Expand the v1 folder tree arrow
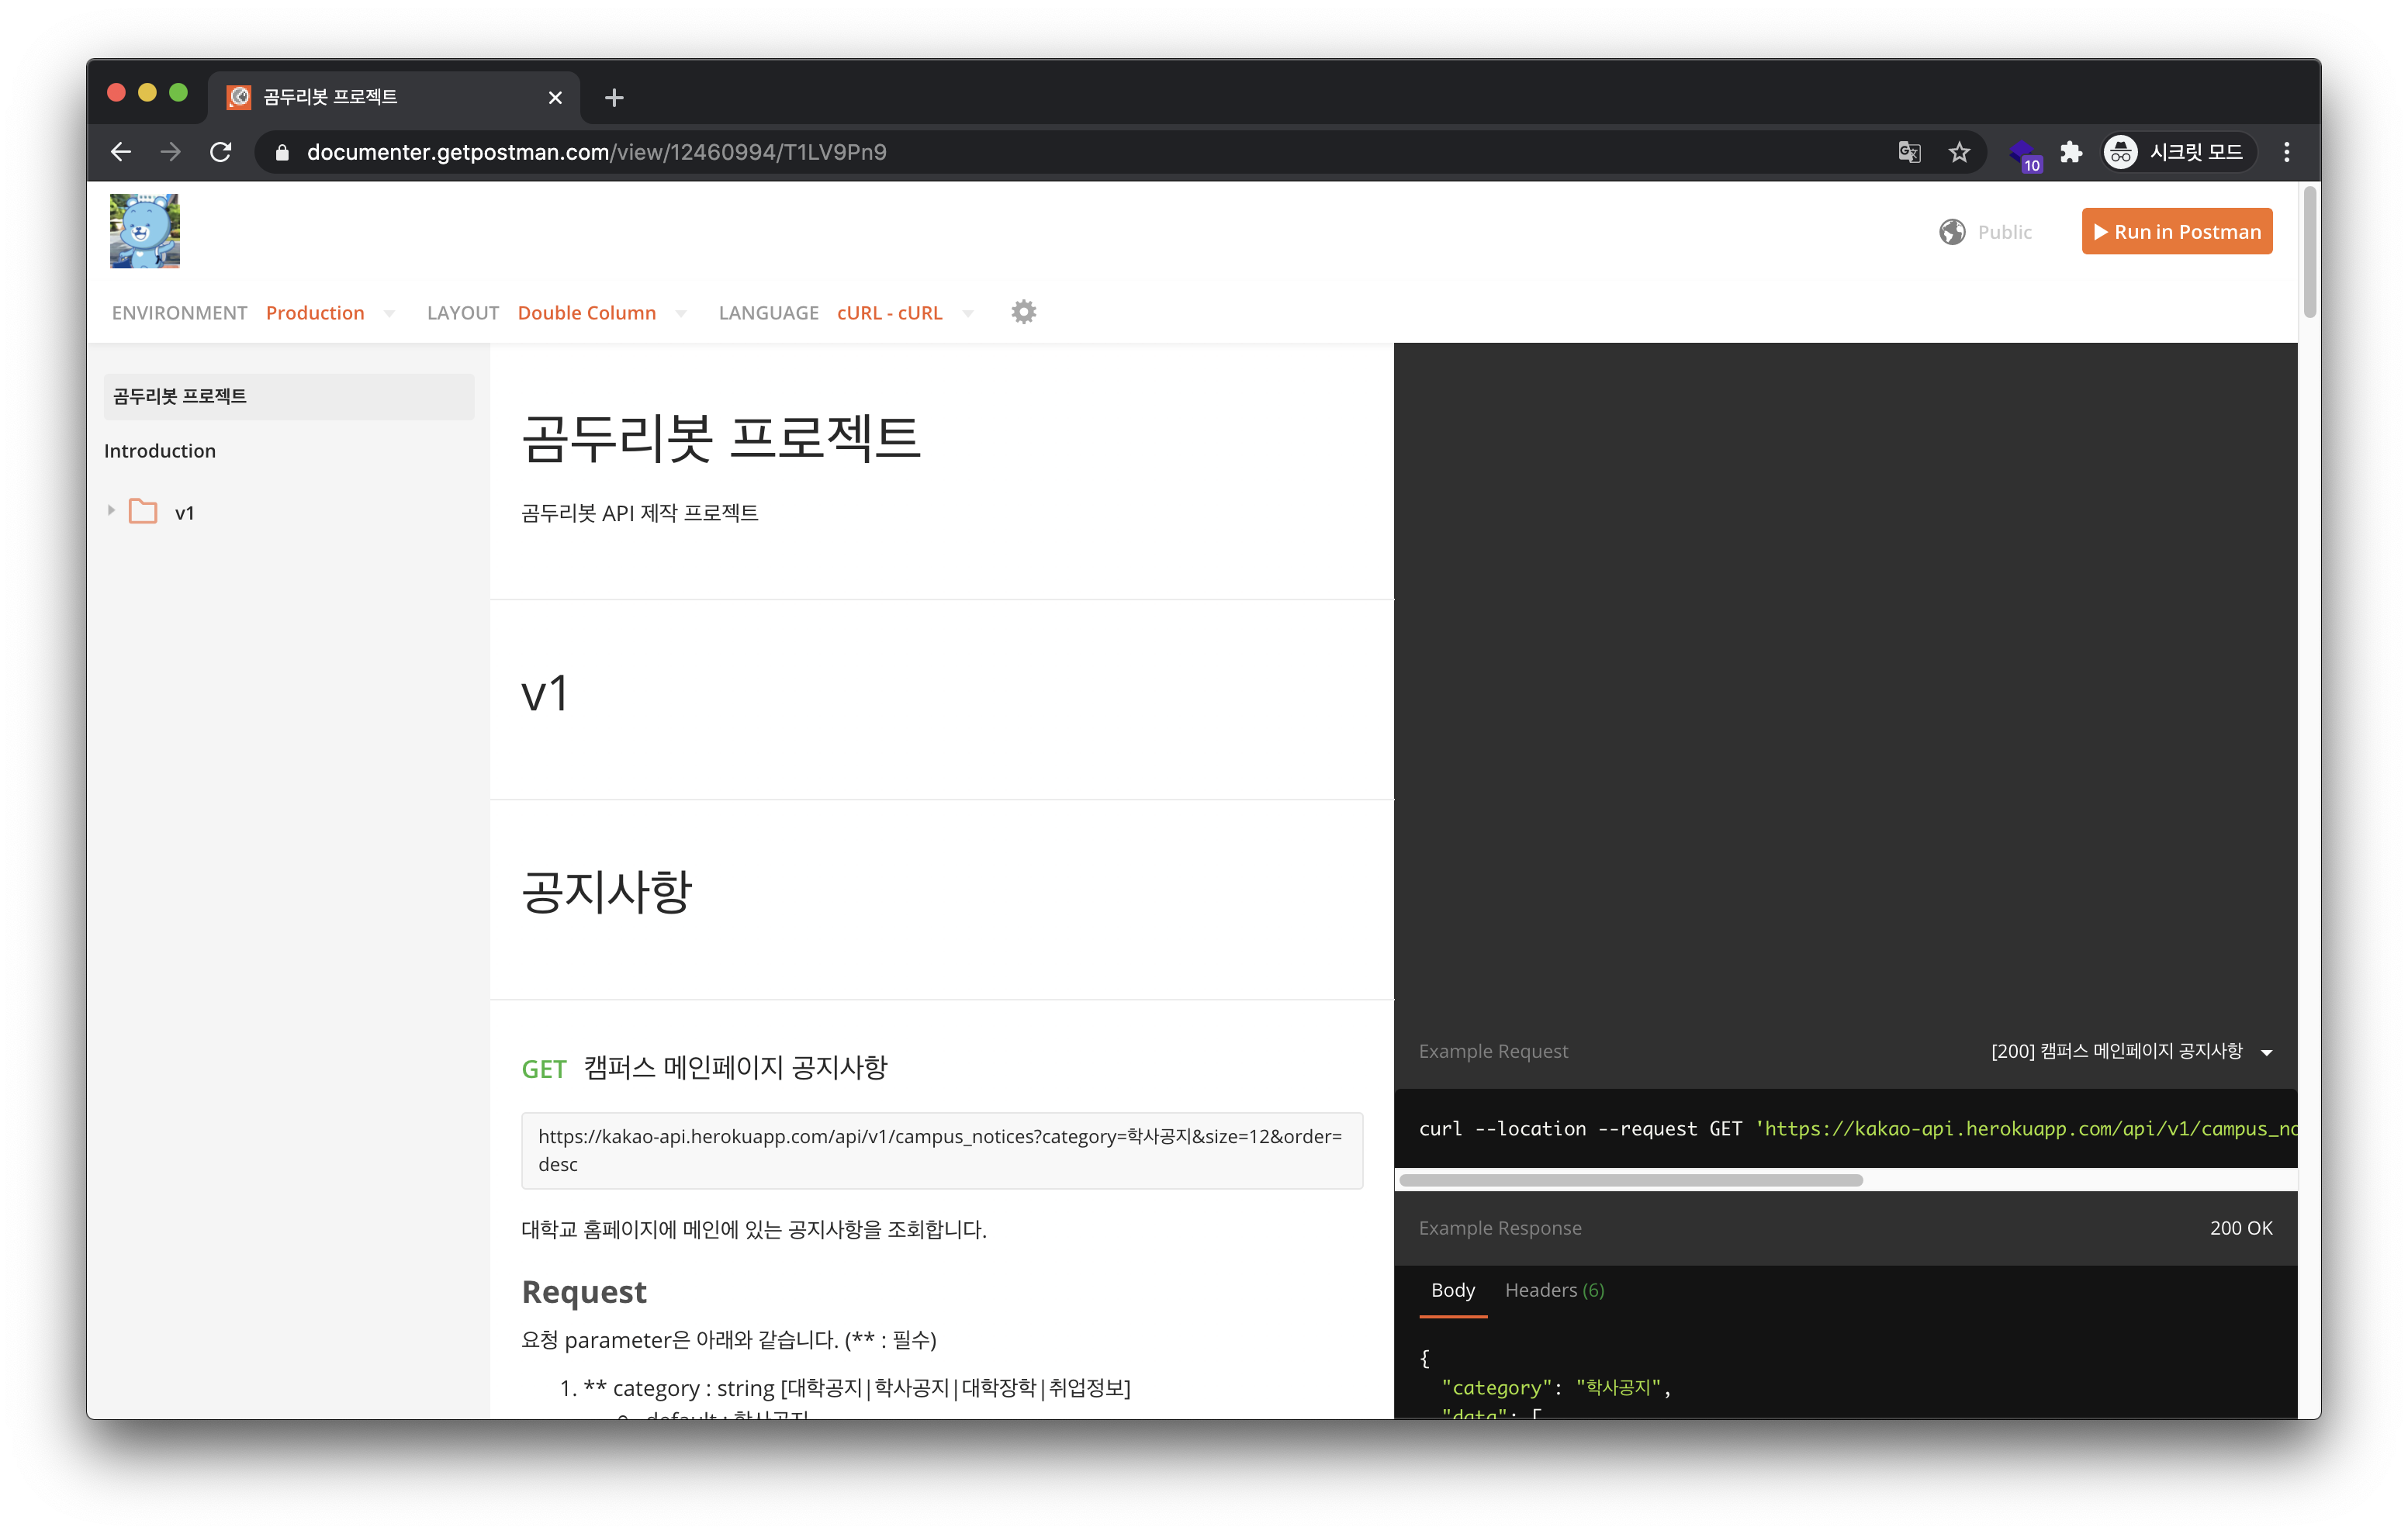The image size is (2408, 1534). (x=111, y=511)
